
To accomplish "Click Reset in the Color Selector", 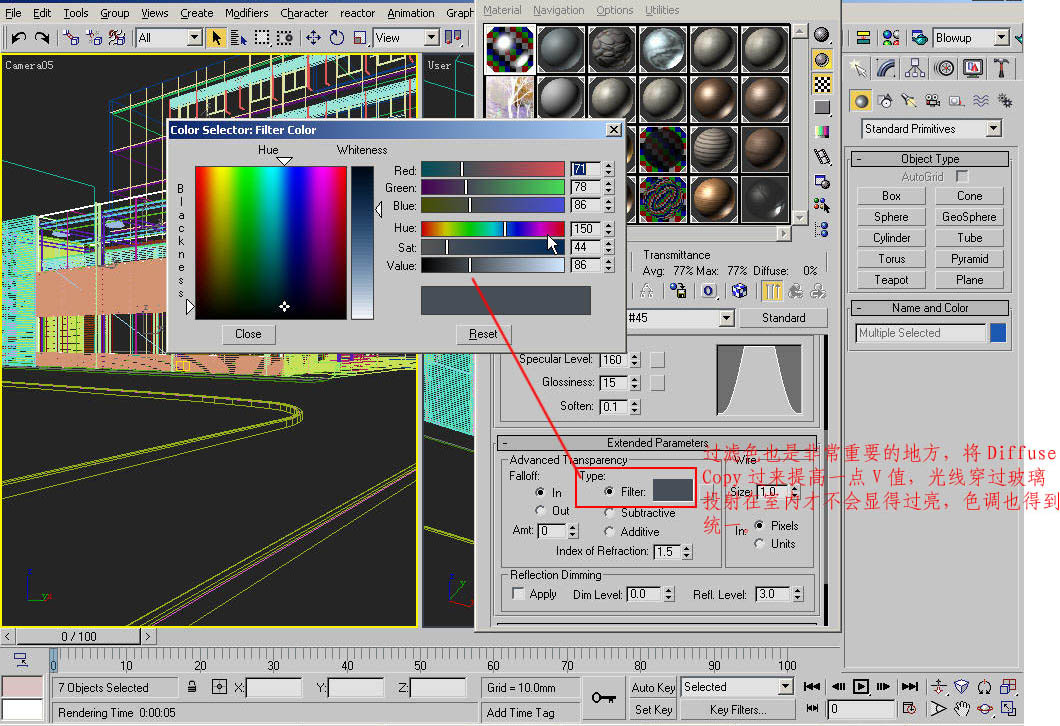I will [483, 334].
